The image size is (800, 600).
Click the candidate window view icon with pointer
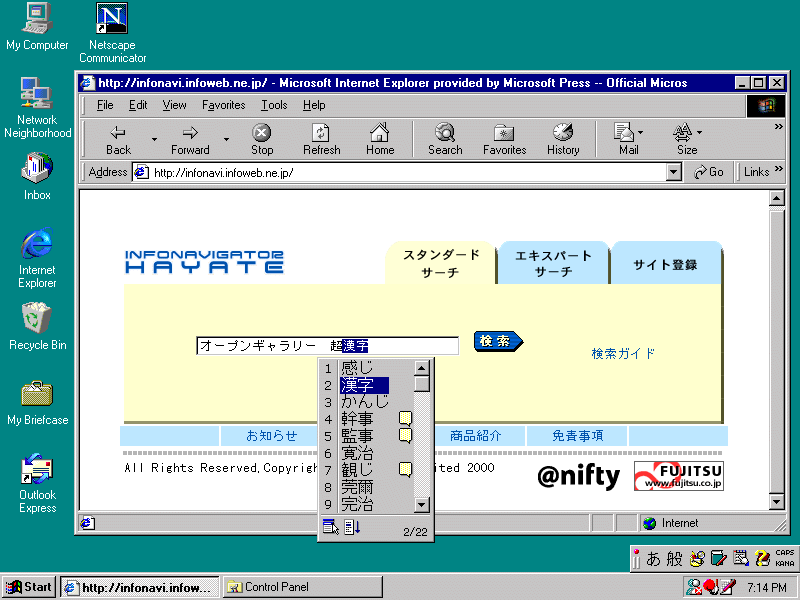click(331, 527)
